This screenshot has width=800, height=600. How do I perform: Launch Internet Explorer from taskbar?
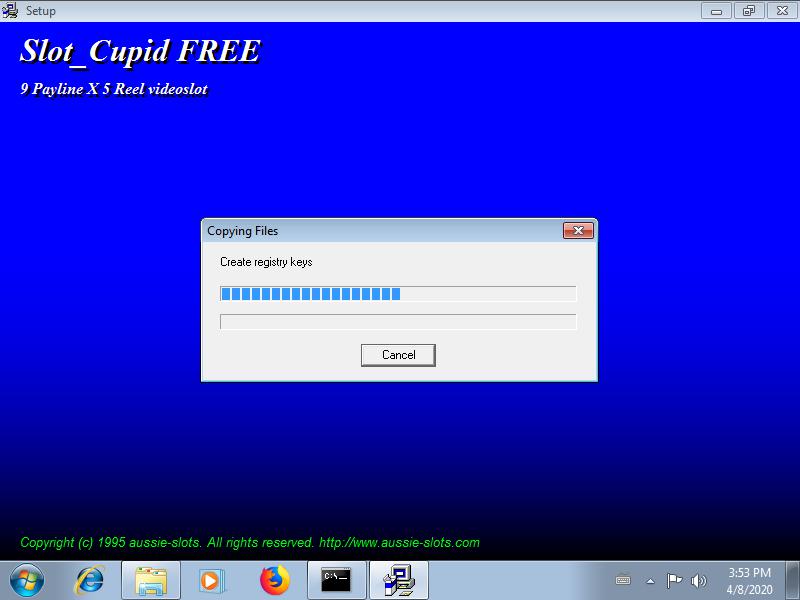point(90,581)
